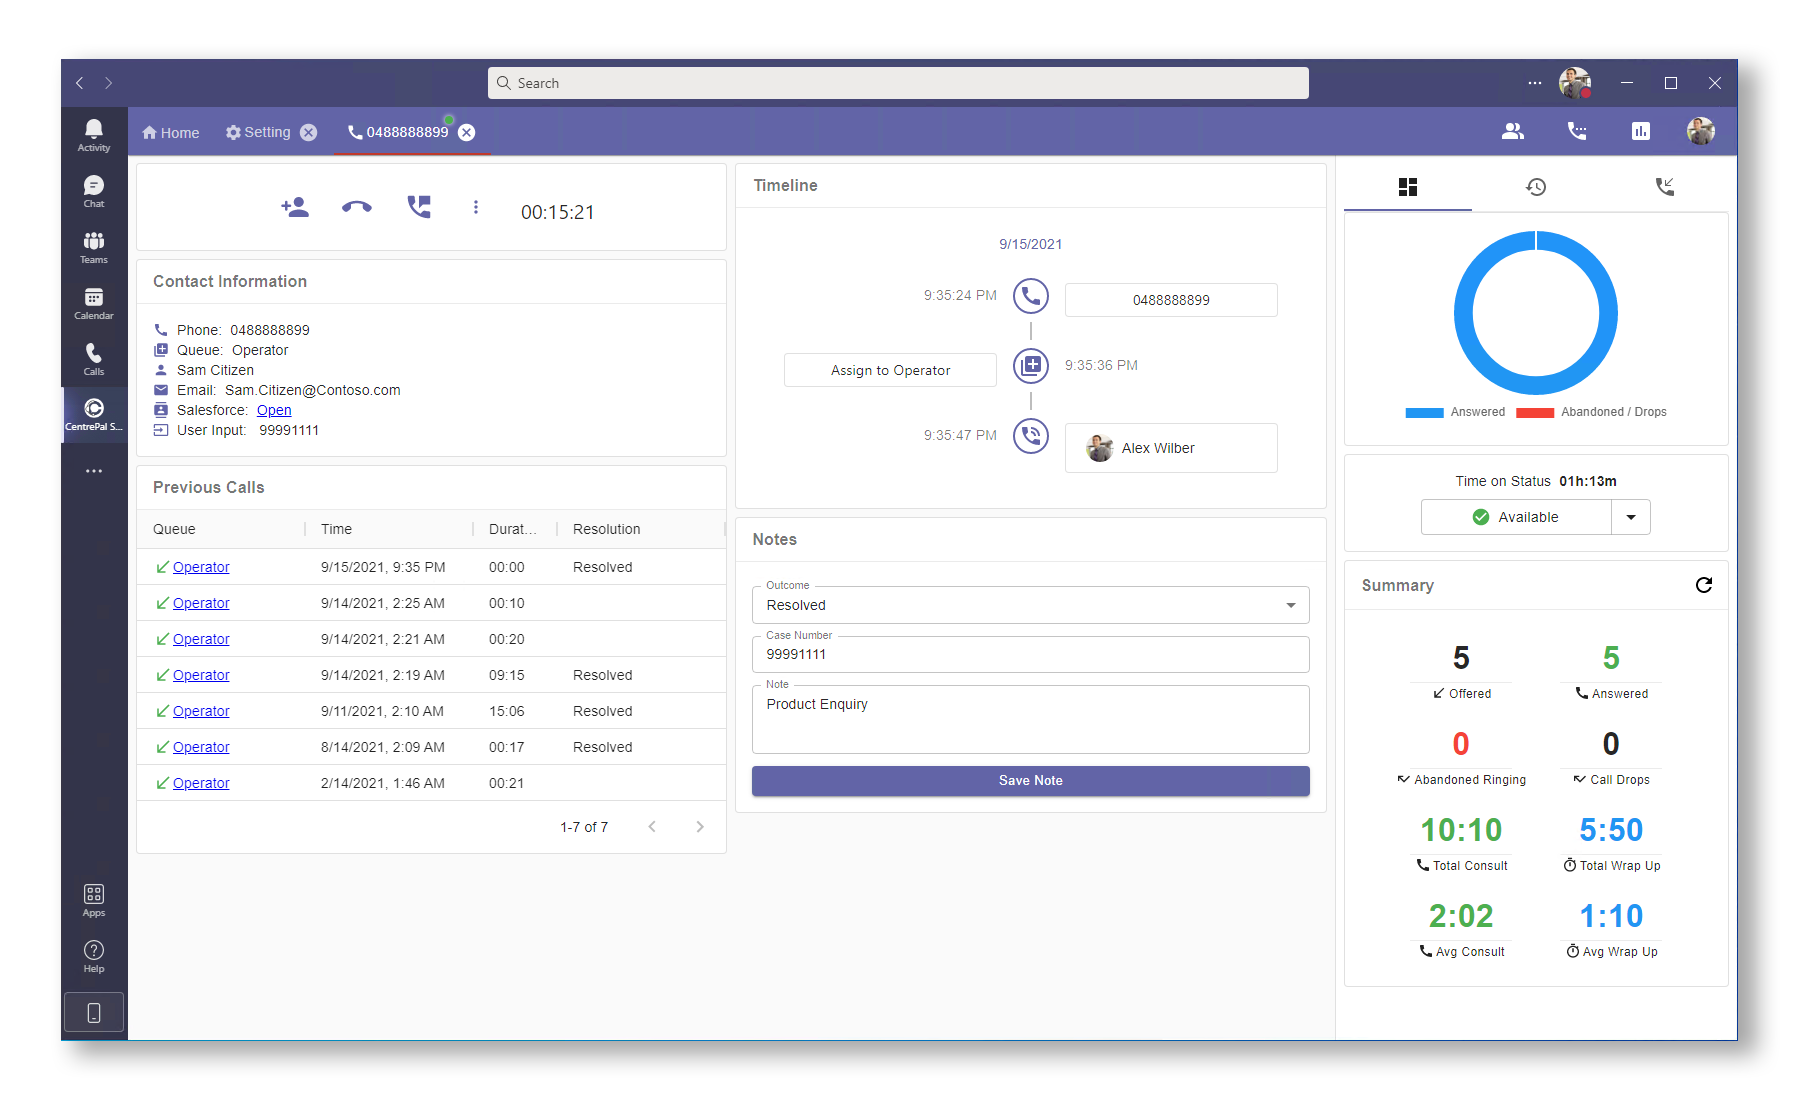The image size is (1800, 1100).
Task: Open Operator call from 8/14/2021 2:09 AM
Action: pyautogui.click(x=201, y=747)
